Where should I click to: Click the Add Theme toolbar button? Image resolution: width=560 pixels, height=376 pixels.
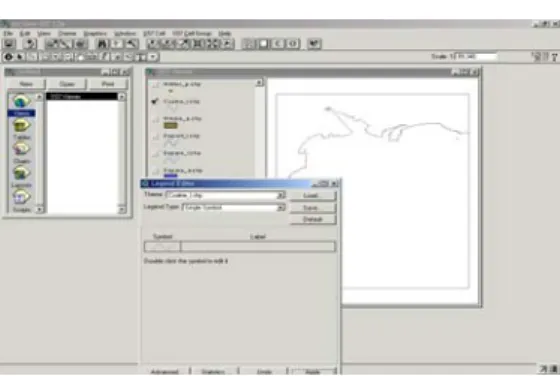point(30,44)
